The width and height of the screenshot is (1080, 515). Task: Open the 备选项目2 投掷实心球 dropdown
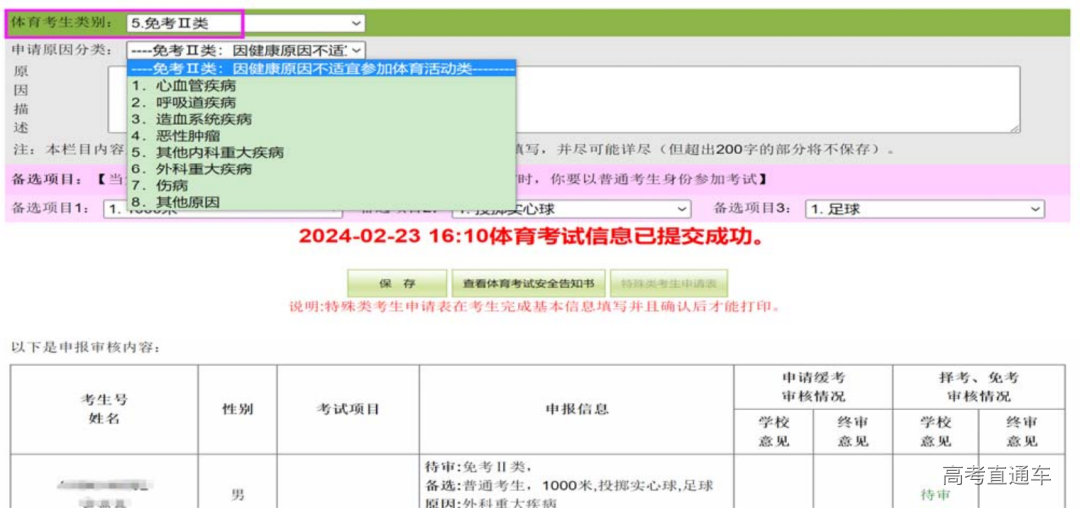[571, 209]
